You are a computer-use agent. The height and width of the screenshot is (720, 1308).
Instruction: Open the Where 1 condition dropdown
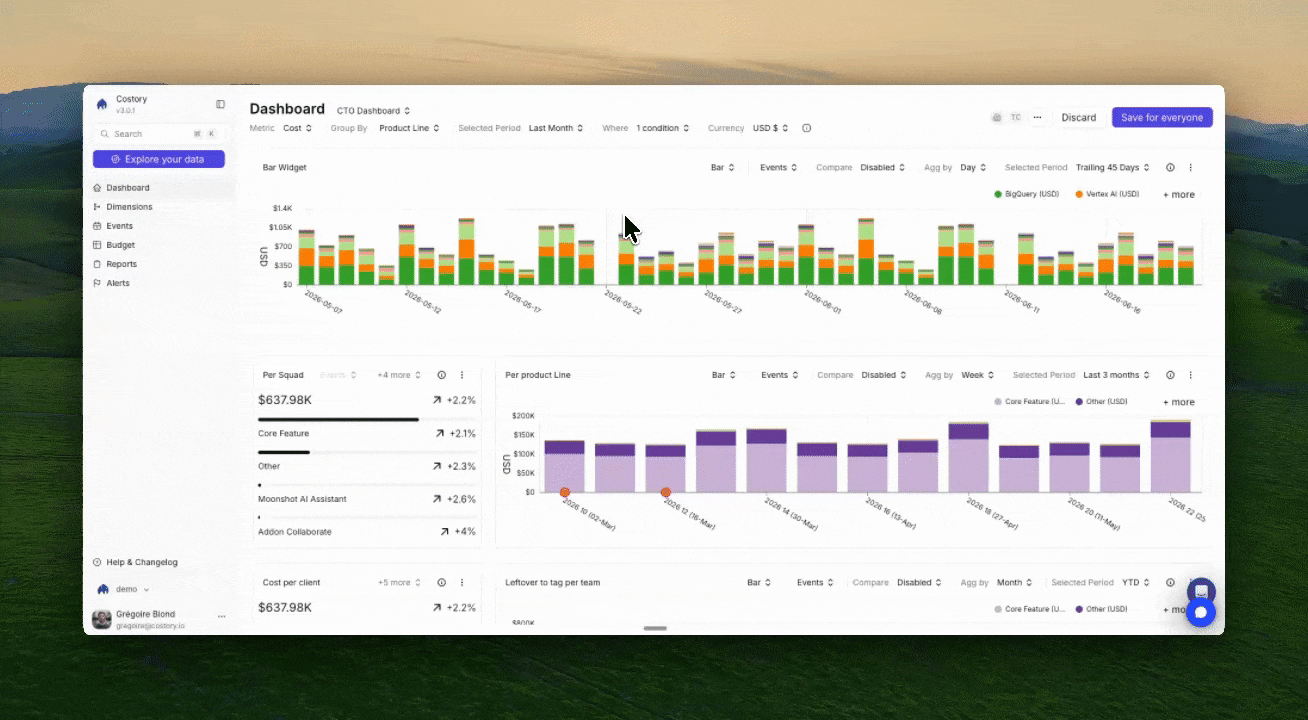[663, 128]
